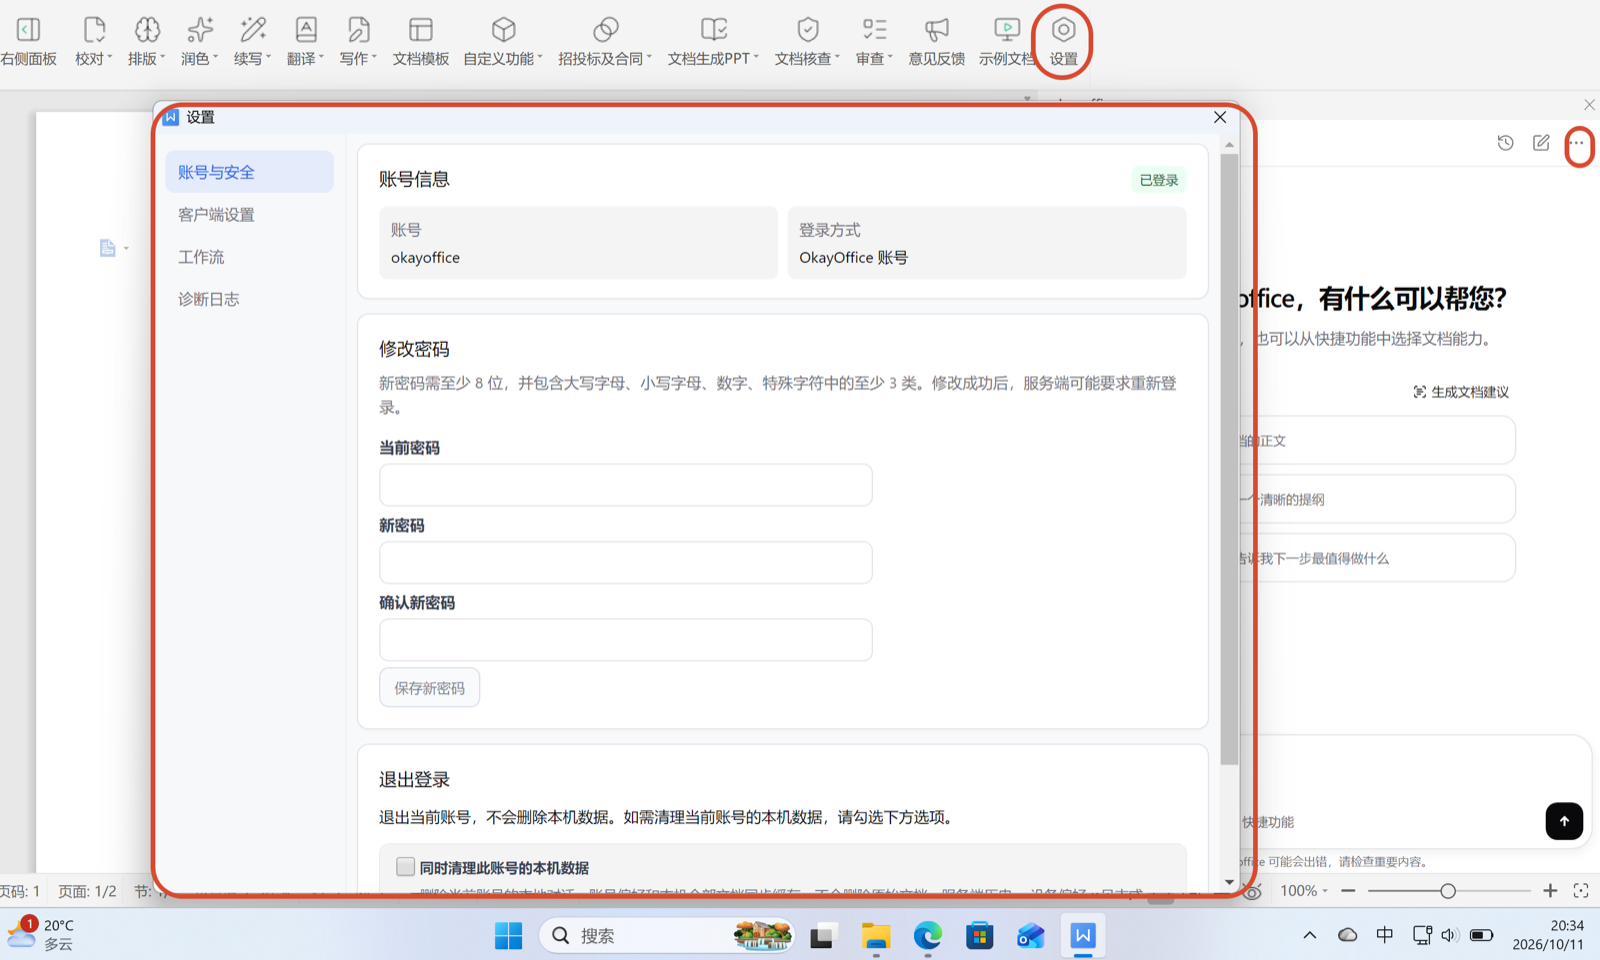Open 文档模板 document templates
The image size is (1600, 960).
[421, 42]
